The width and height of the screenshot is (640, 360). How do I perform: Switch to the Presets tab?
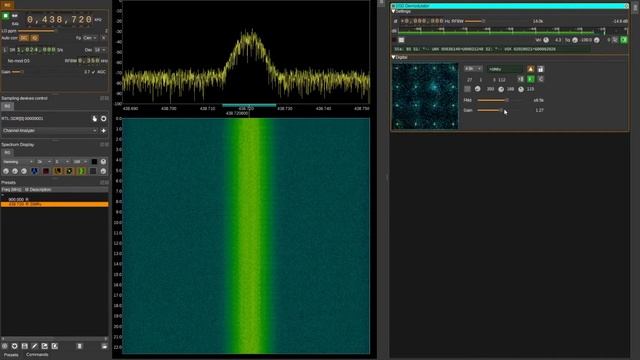(x=11, y=355)
